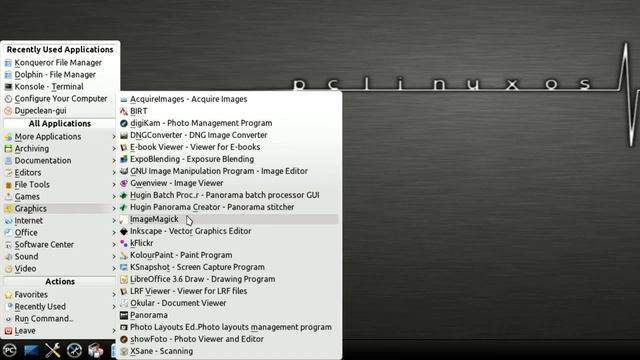Expand the Leave submenu arrow
This screenshot has height=360, width=640.
tap(114, 331)
